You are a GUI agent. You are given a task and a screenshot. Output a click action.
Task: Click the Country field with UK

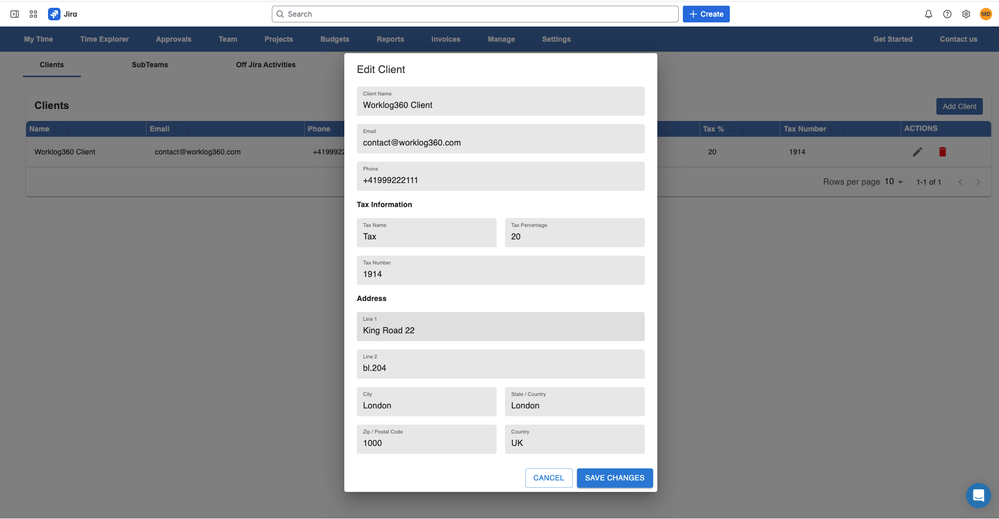[x=575, y=439]
